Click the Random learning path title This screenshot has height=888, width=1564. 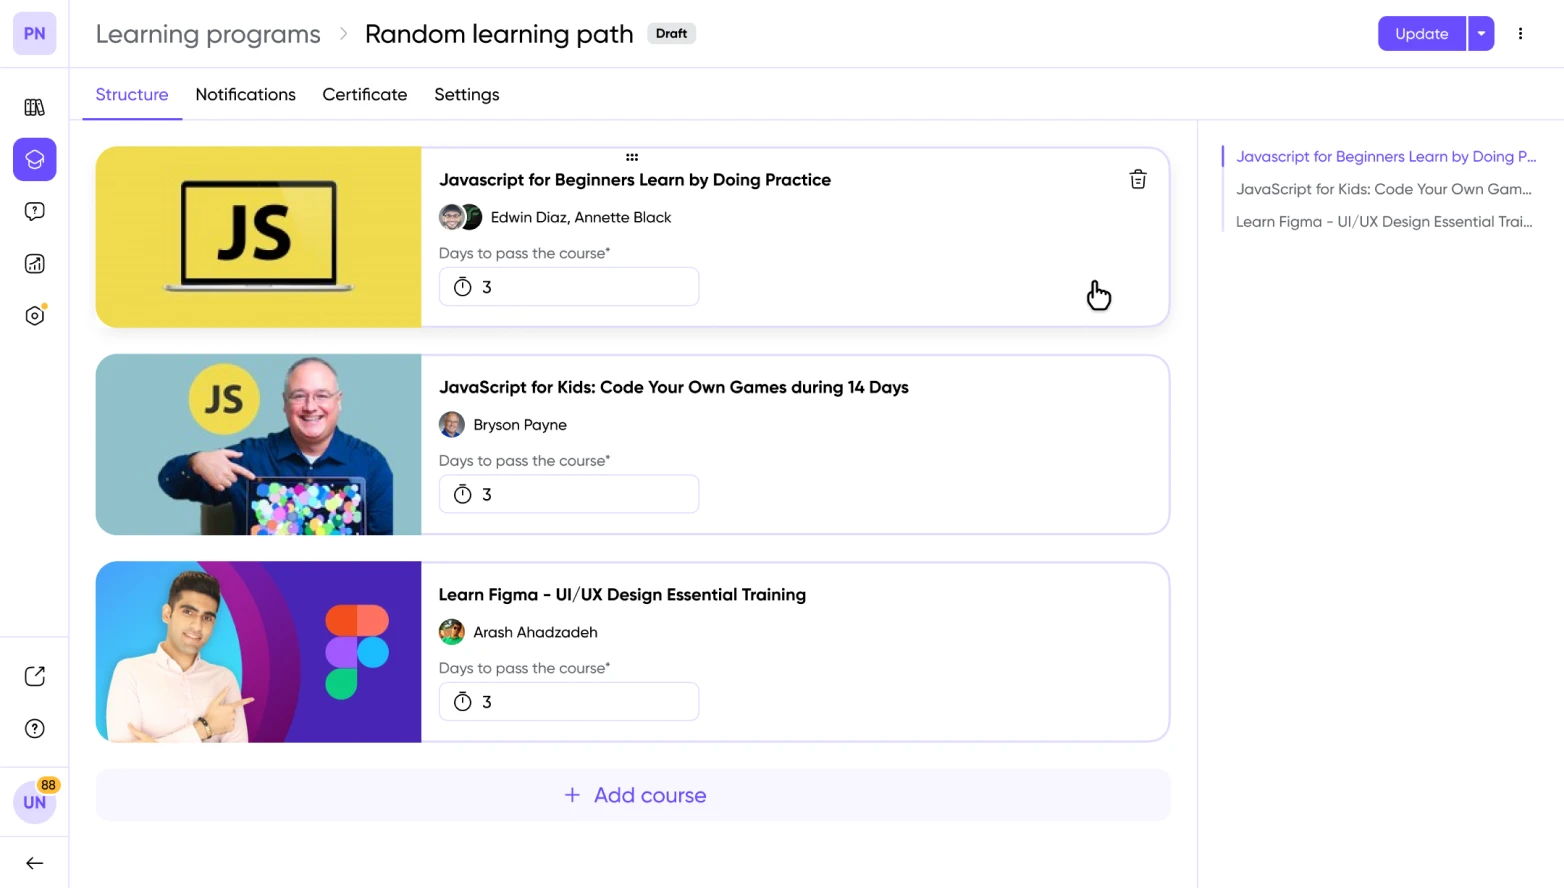499,34
